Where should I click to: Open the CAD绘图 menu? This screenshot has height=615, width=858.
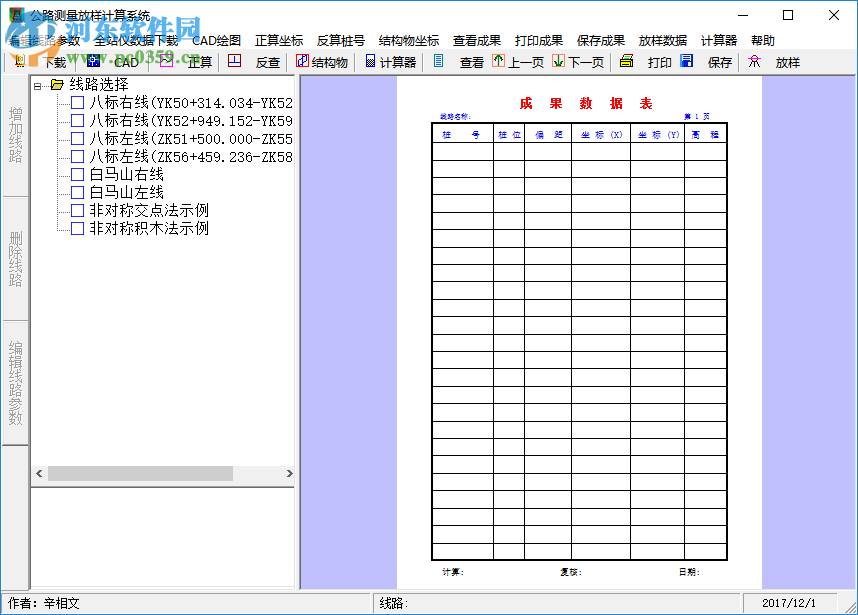pyautogui.click(x=216, y=40)
